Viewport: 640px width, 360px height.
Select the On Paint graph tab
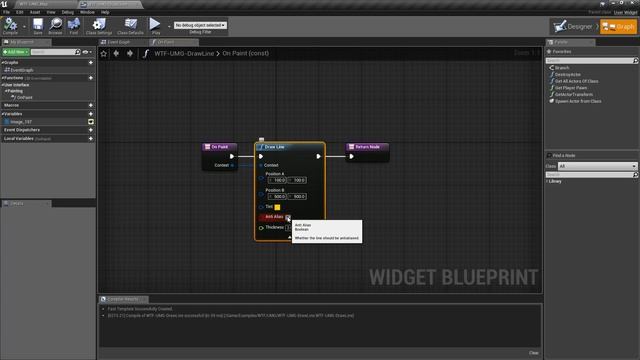tap(166, 42)
